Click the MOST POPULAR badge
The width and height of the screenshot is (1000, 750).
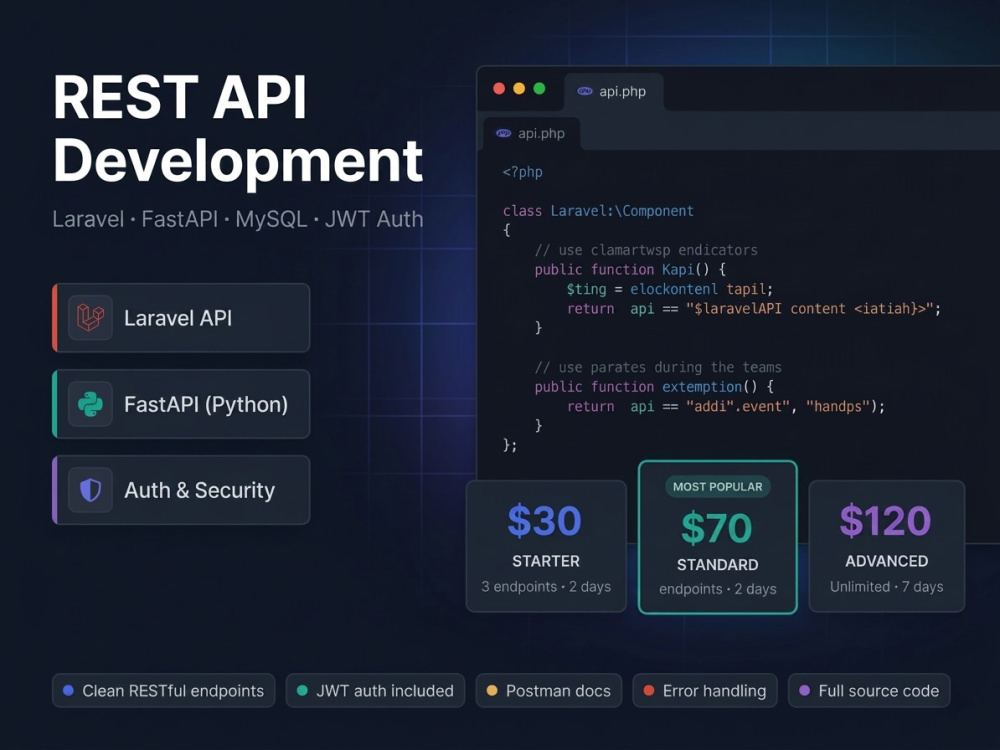[717, 487]
